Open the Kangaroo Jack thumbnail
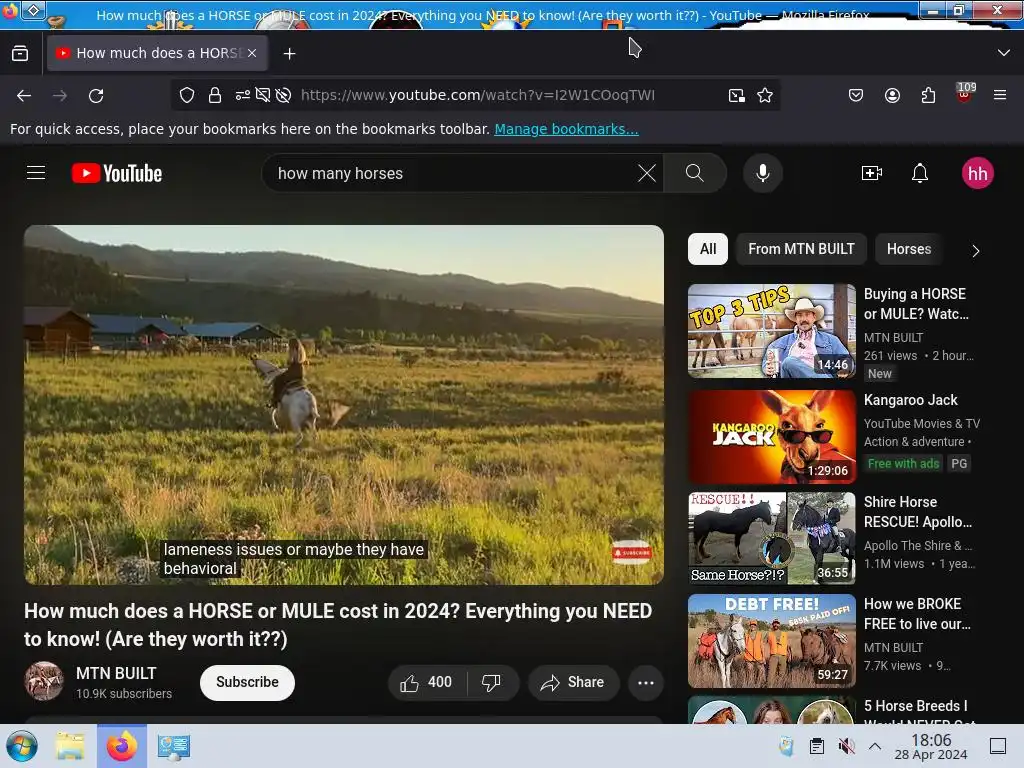Screen dimensions: 1024x768 (x=771, y=437)
